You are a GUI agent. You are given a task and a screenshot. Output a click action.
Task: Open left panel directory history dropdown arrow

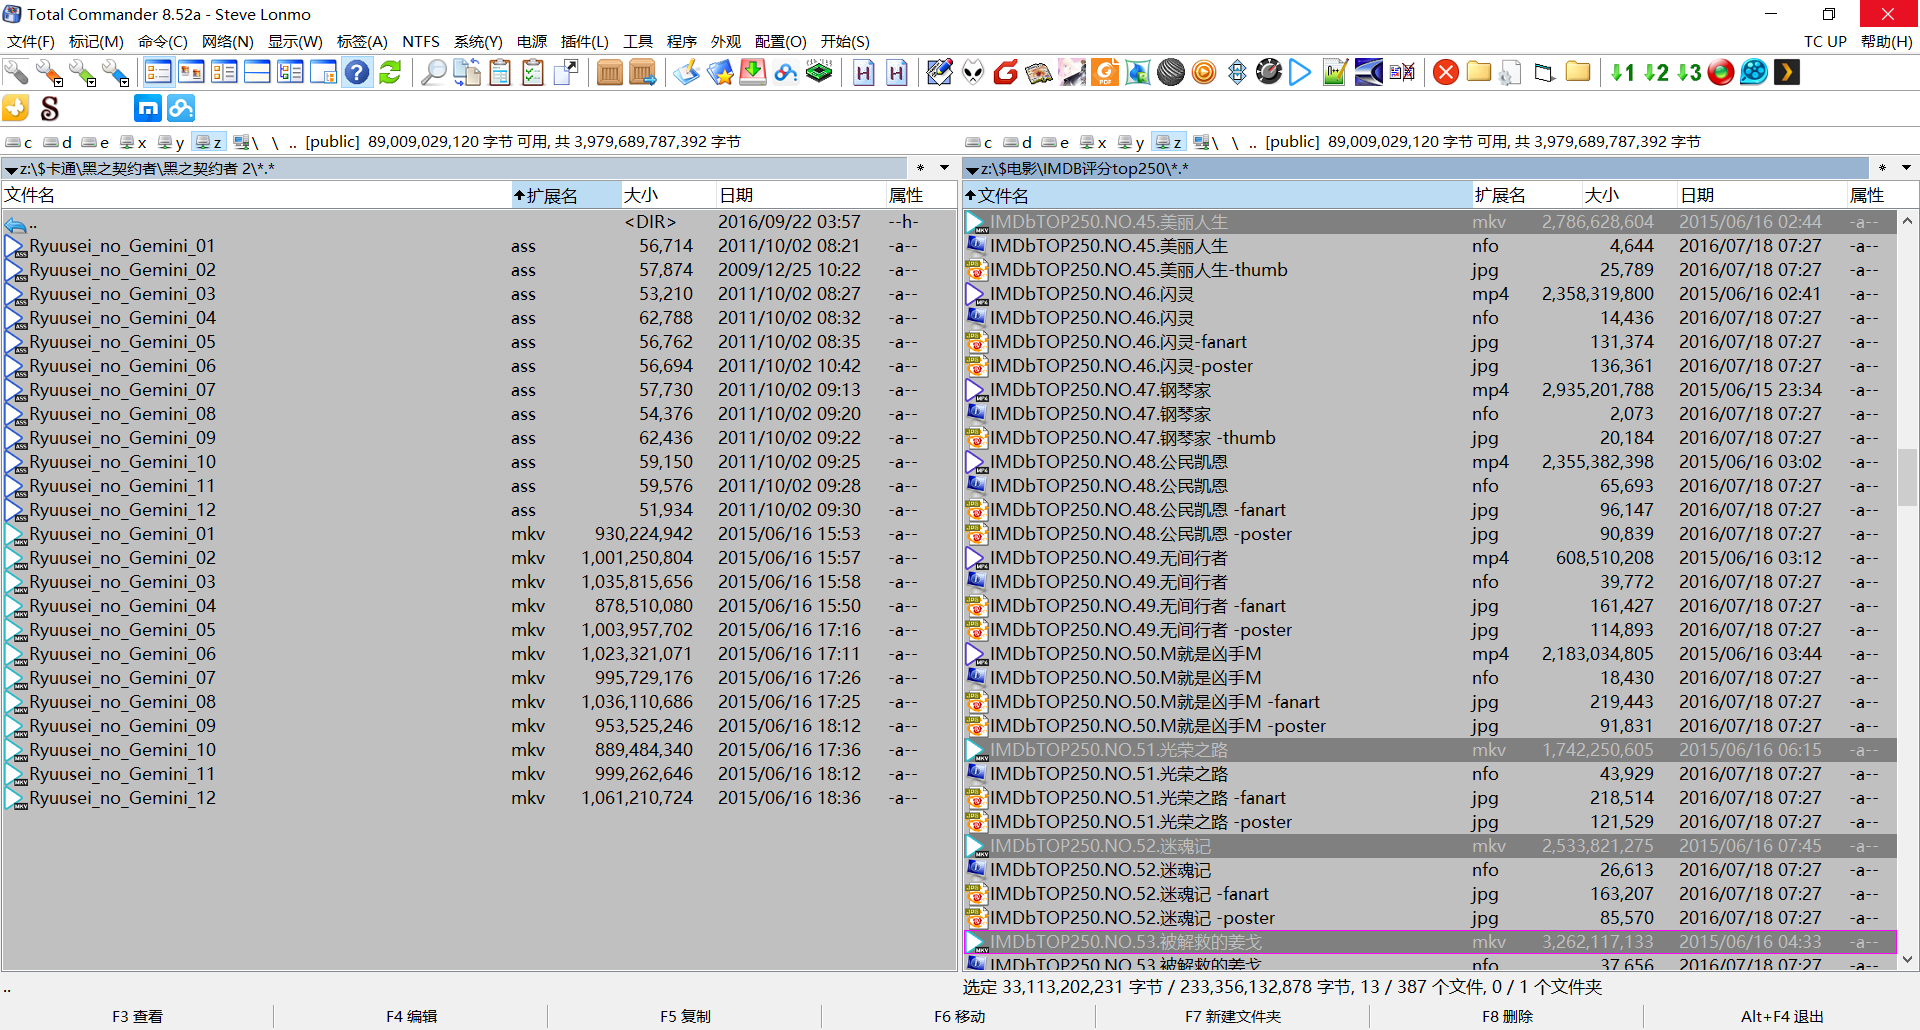point(944,168)
